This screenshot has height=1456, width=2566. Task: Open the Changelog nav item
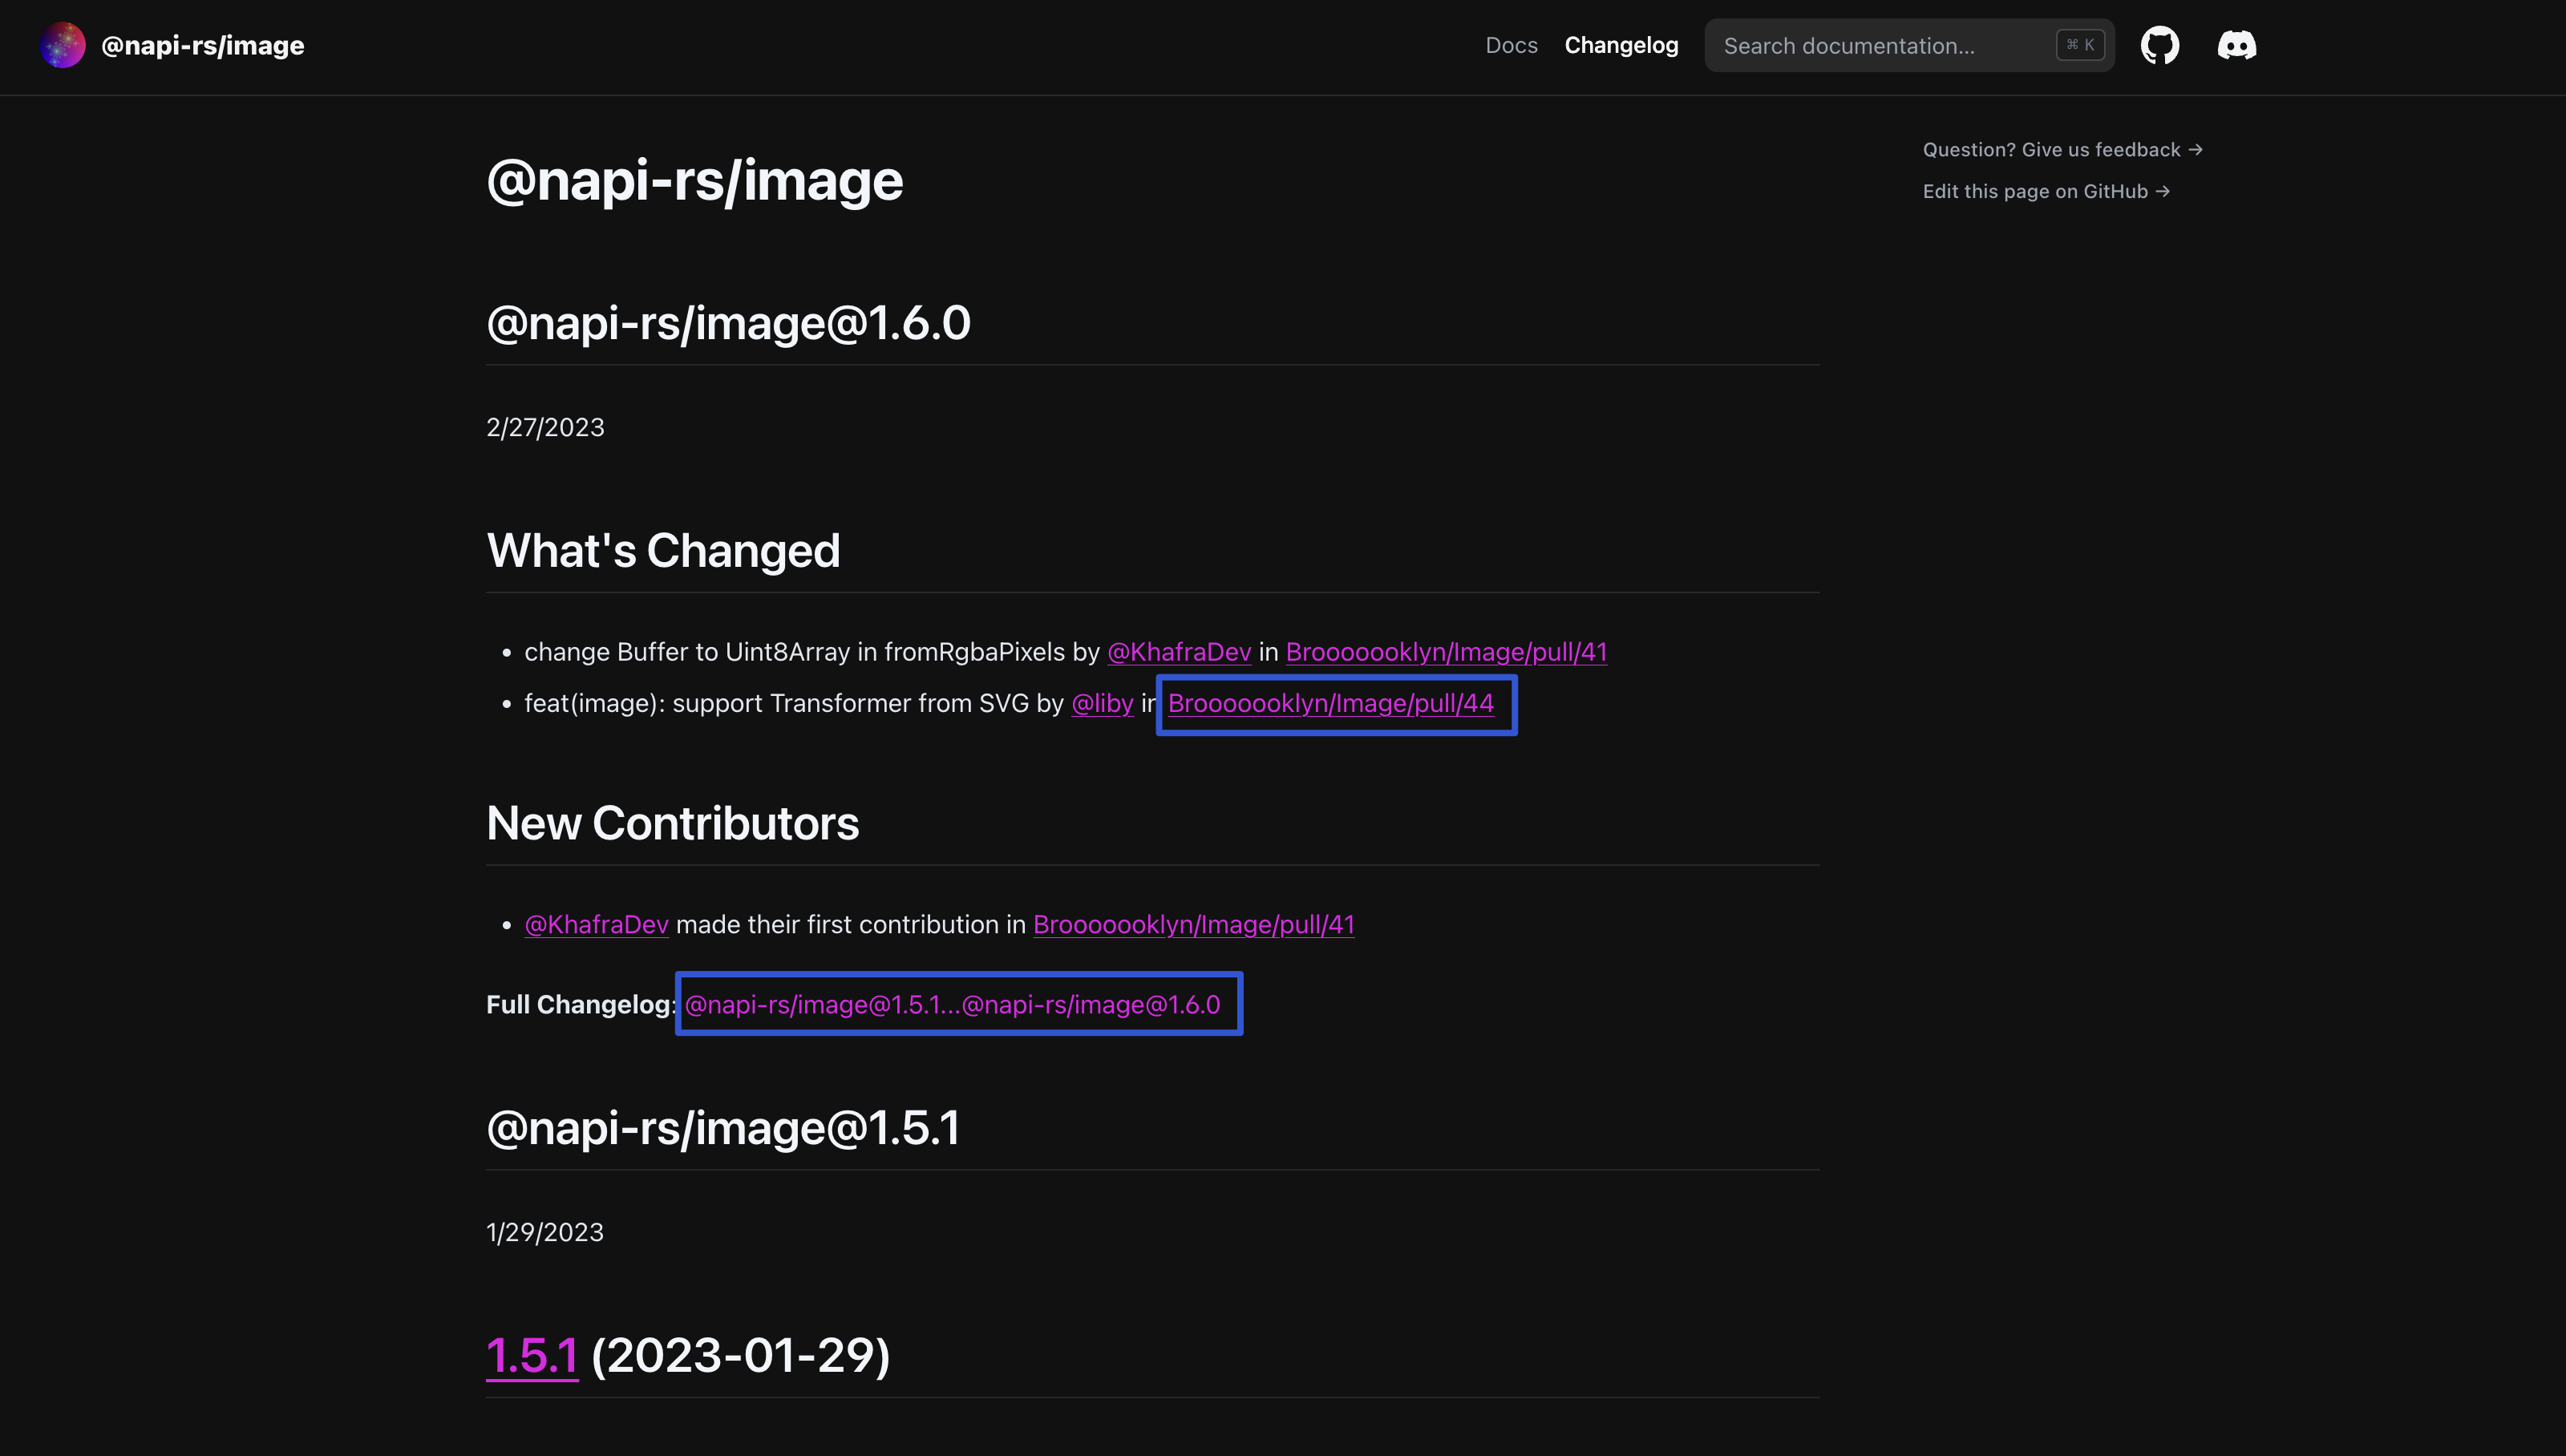pos(1621,45)
